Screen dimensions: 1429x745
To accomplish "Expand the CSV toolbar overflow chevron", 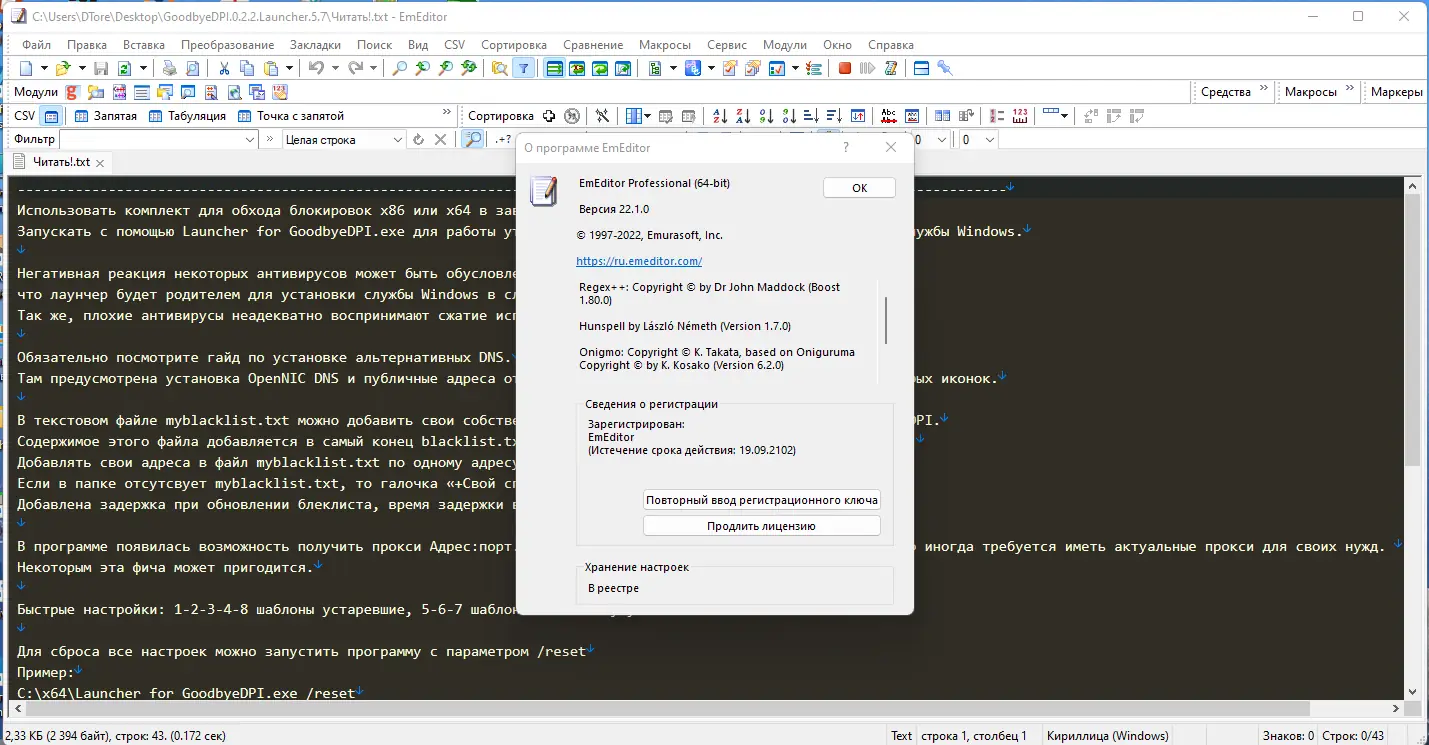I will [447, 112].
